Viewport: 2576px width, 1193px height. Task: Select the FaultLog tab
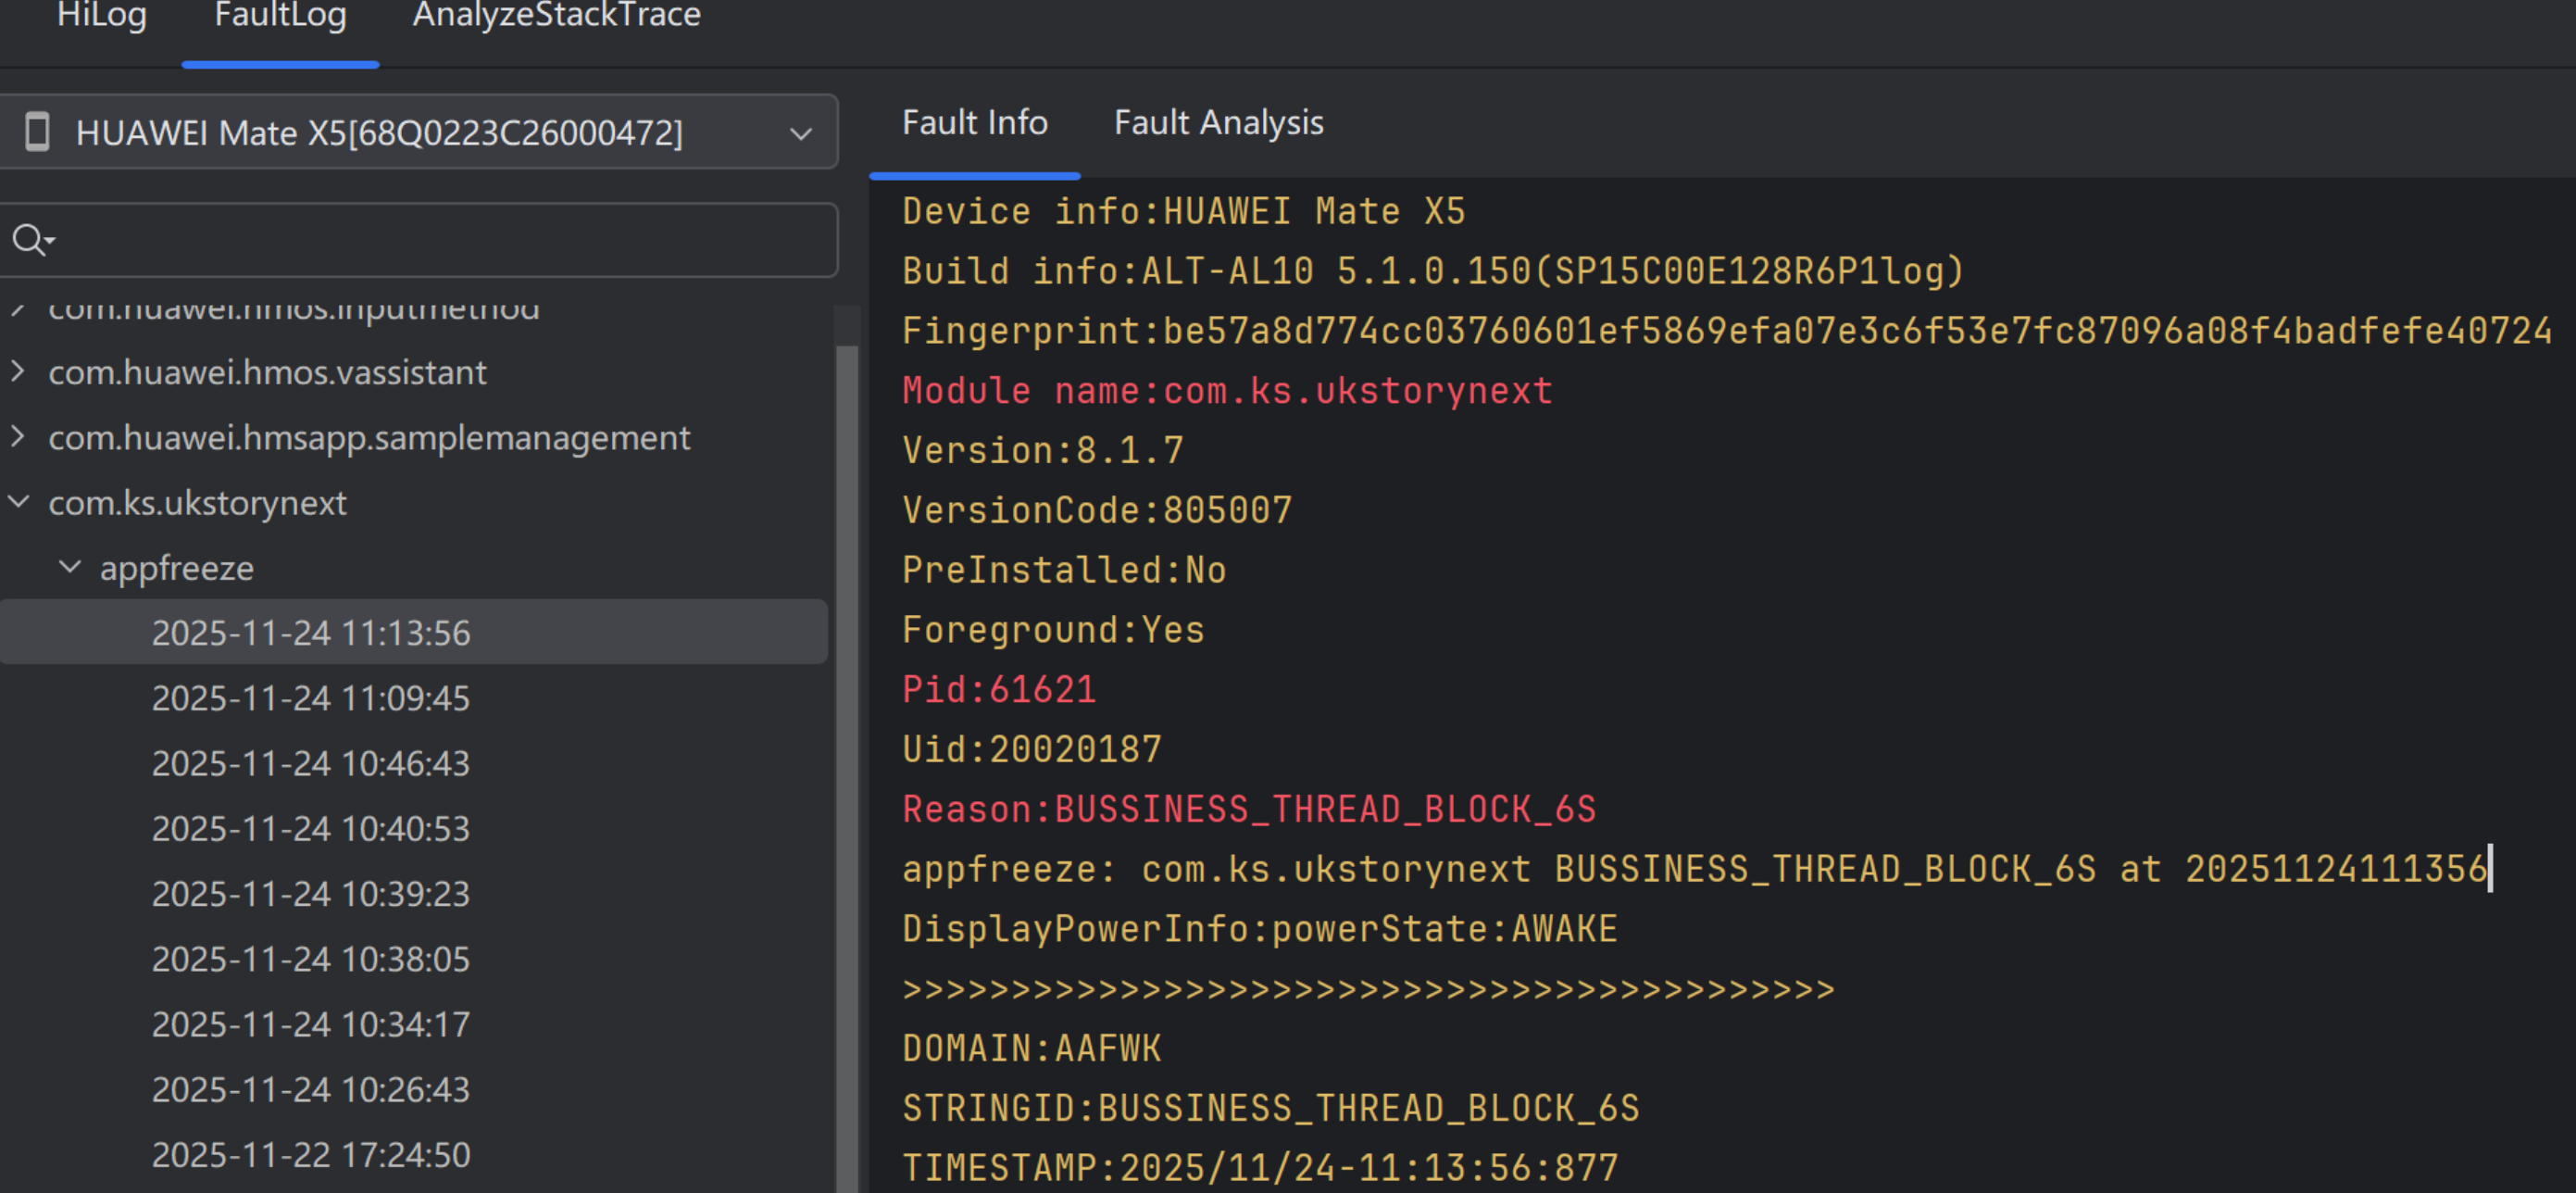[x=280, y=16]
